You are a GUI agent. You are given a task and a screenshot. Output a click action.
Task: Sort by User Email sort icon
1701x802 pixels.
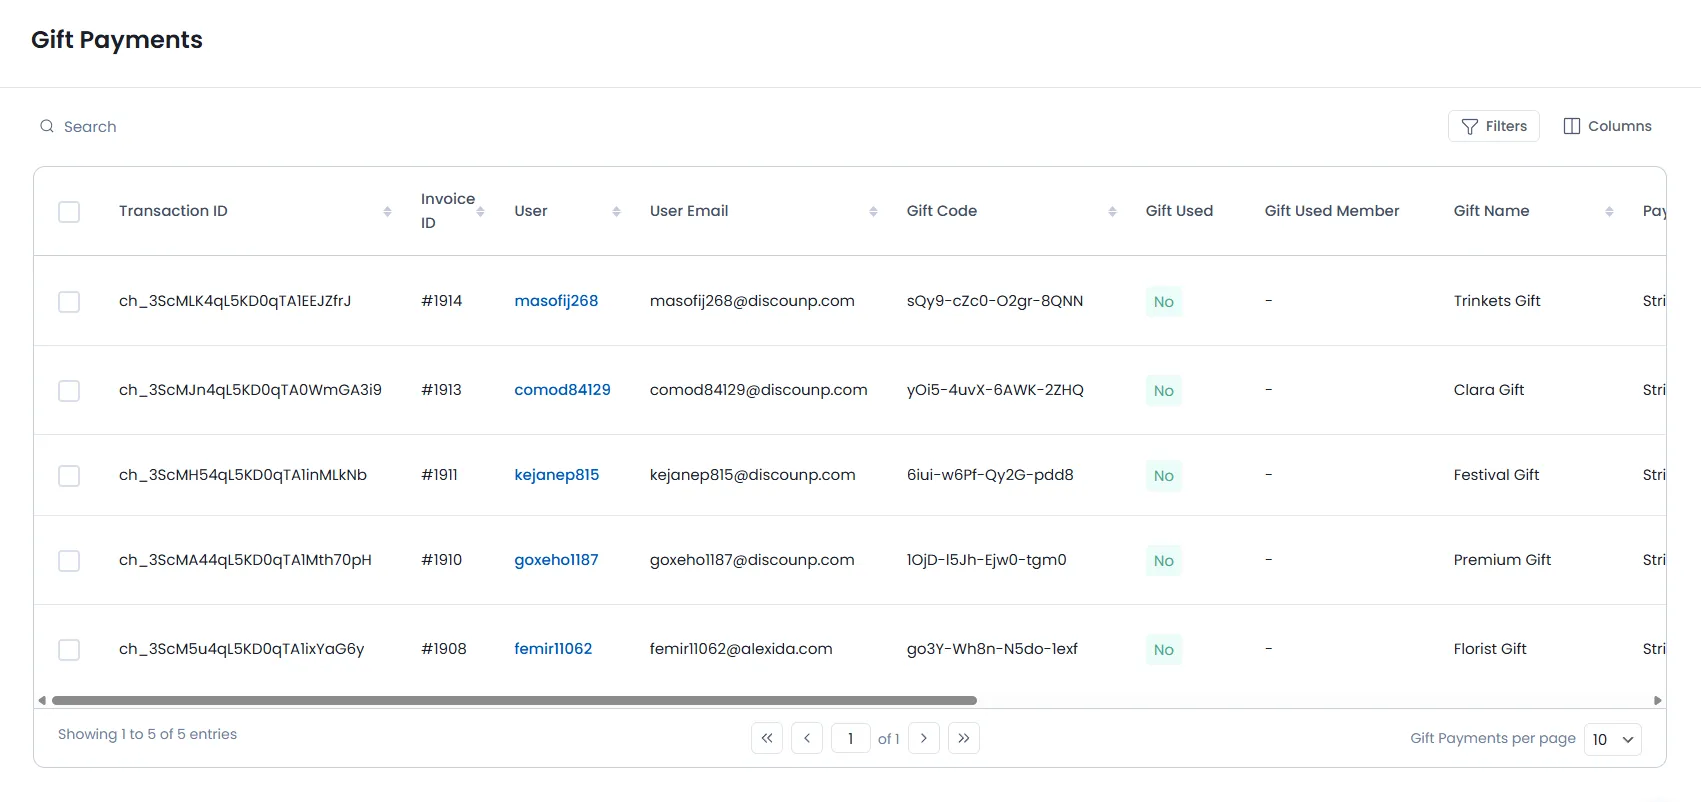tap(873, 212)
